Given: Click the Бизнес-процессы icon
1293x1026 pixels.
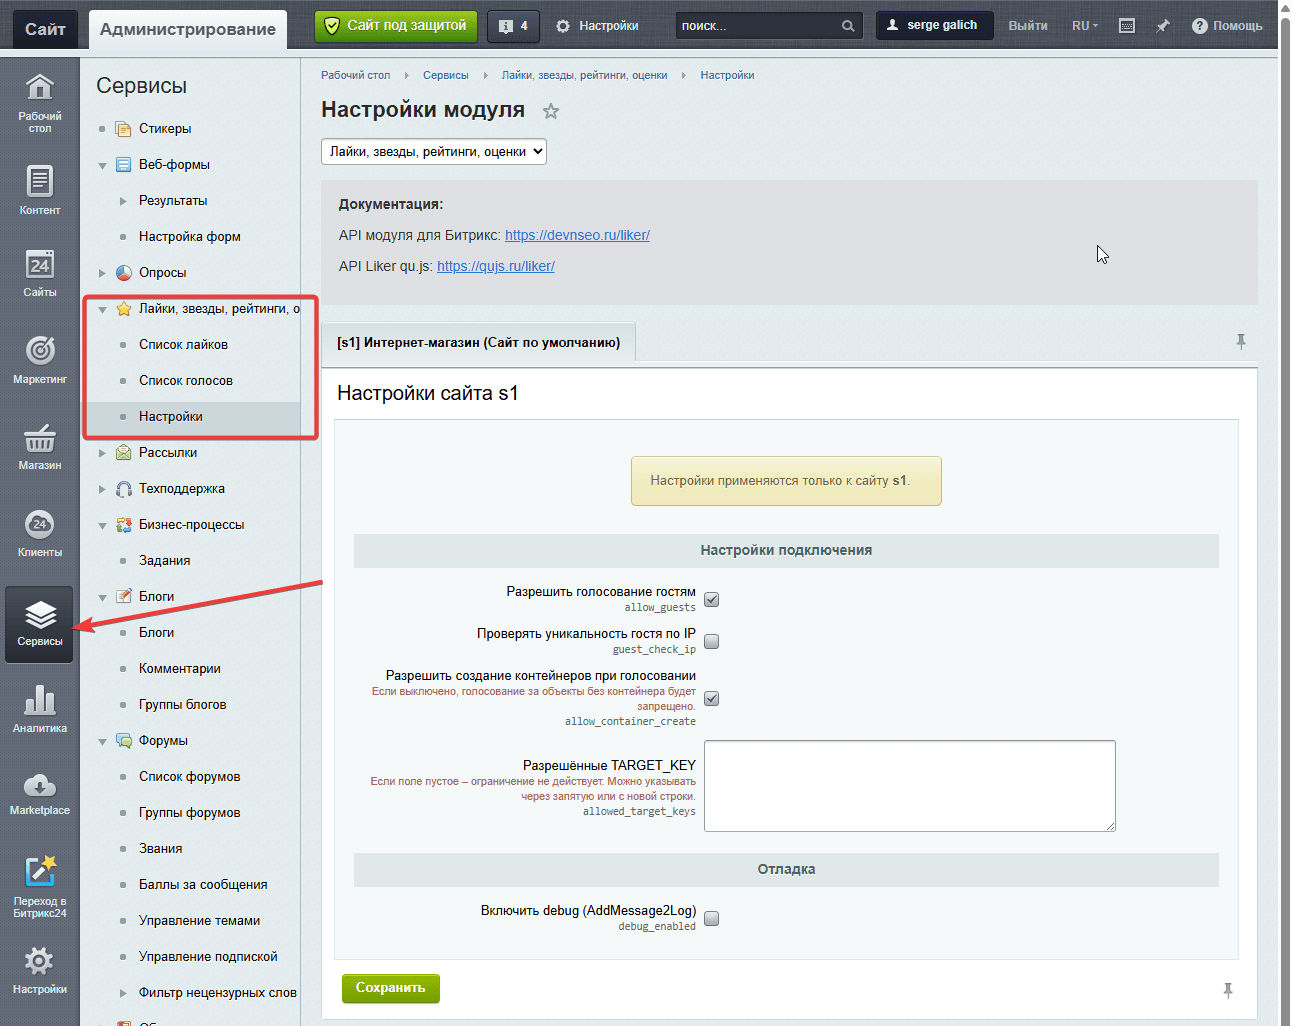Looking at the screenshot, I should pos(124,524).
